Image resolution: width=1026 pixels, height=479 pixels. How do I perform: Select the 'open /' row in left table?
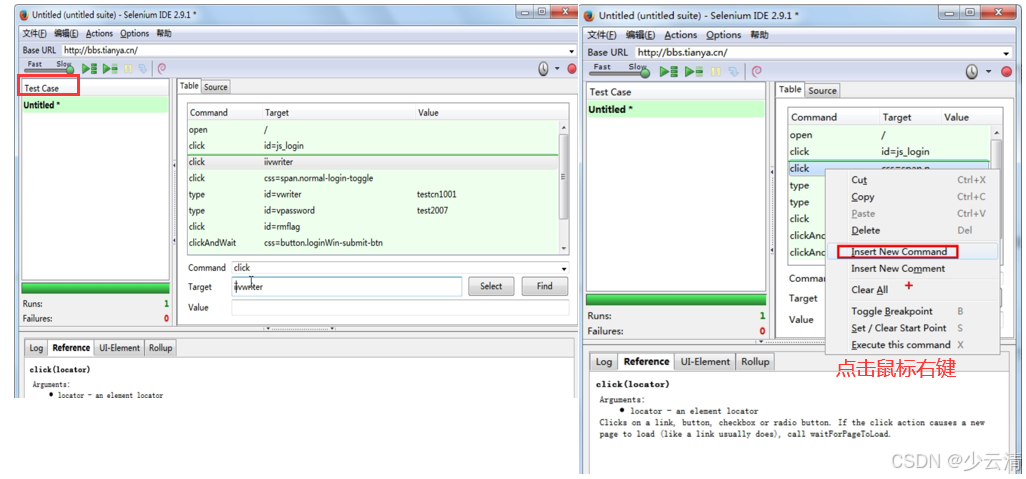(373, 130)
